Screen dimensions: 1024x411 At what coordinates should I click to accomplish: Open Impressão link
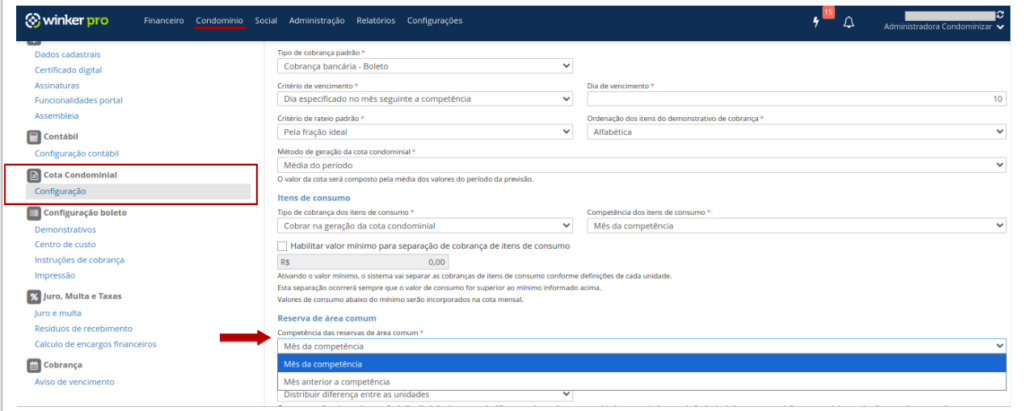point(55,276)
